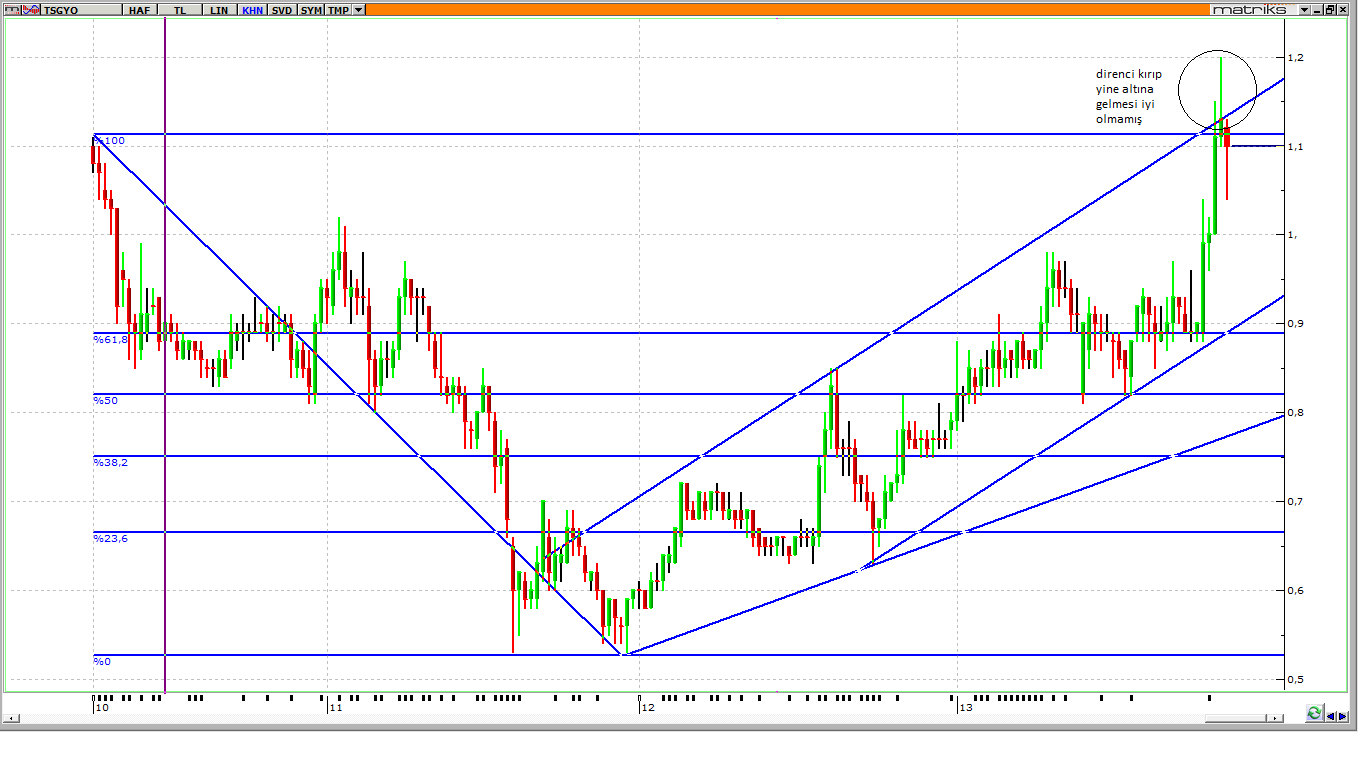Click the green refresh icon at bottom right
The height and width of the screenshot is (768, 1366).
[1313, 713]
